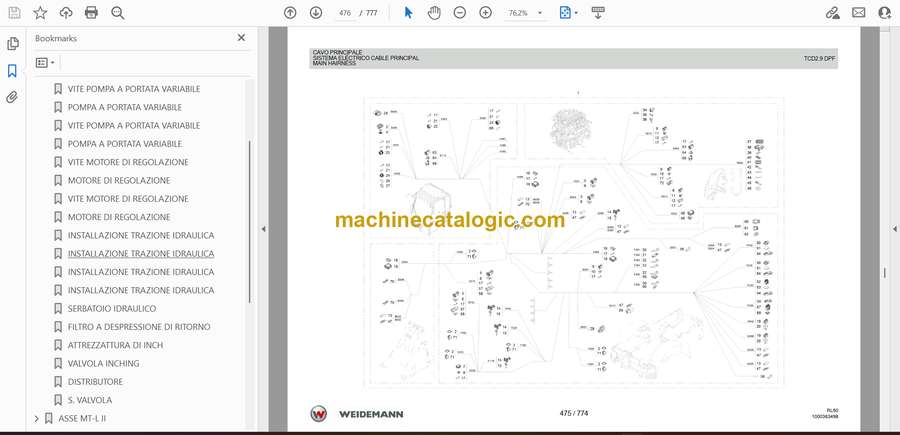
Task: Click the MAIN HAIRNESS heading line
Action: coord(334,64)
